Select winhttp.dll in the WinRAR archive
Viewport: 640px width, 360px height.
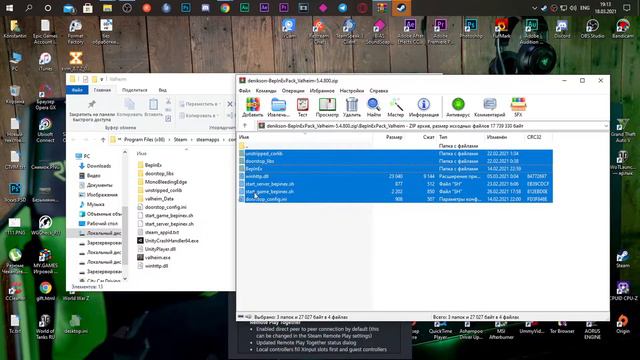point(395,176)
